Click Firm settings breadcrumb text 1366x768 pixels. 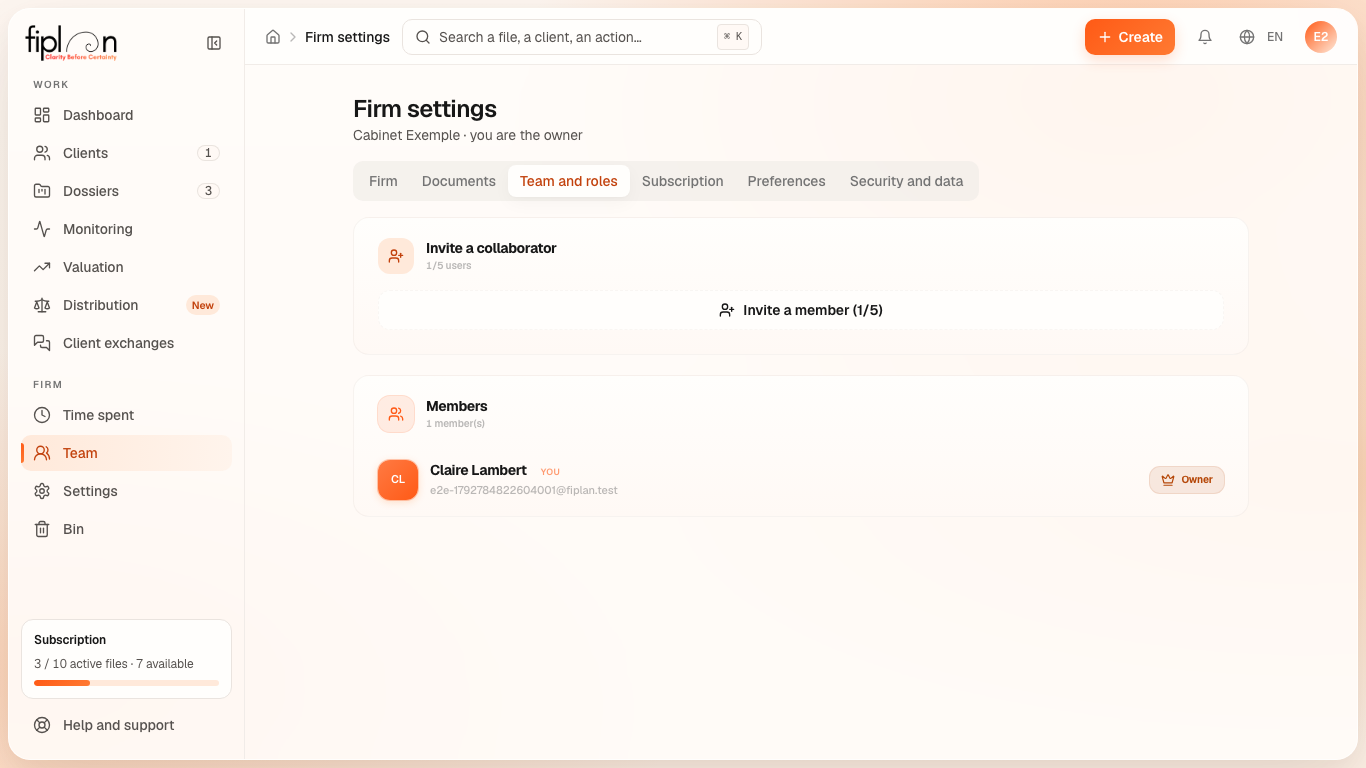pos(347,37)
